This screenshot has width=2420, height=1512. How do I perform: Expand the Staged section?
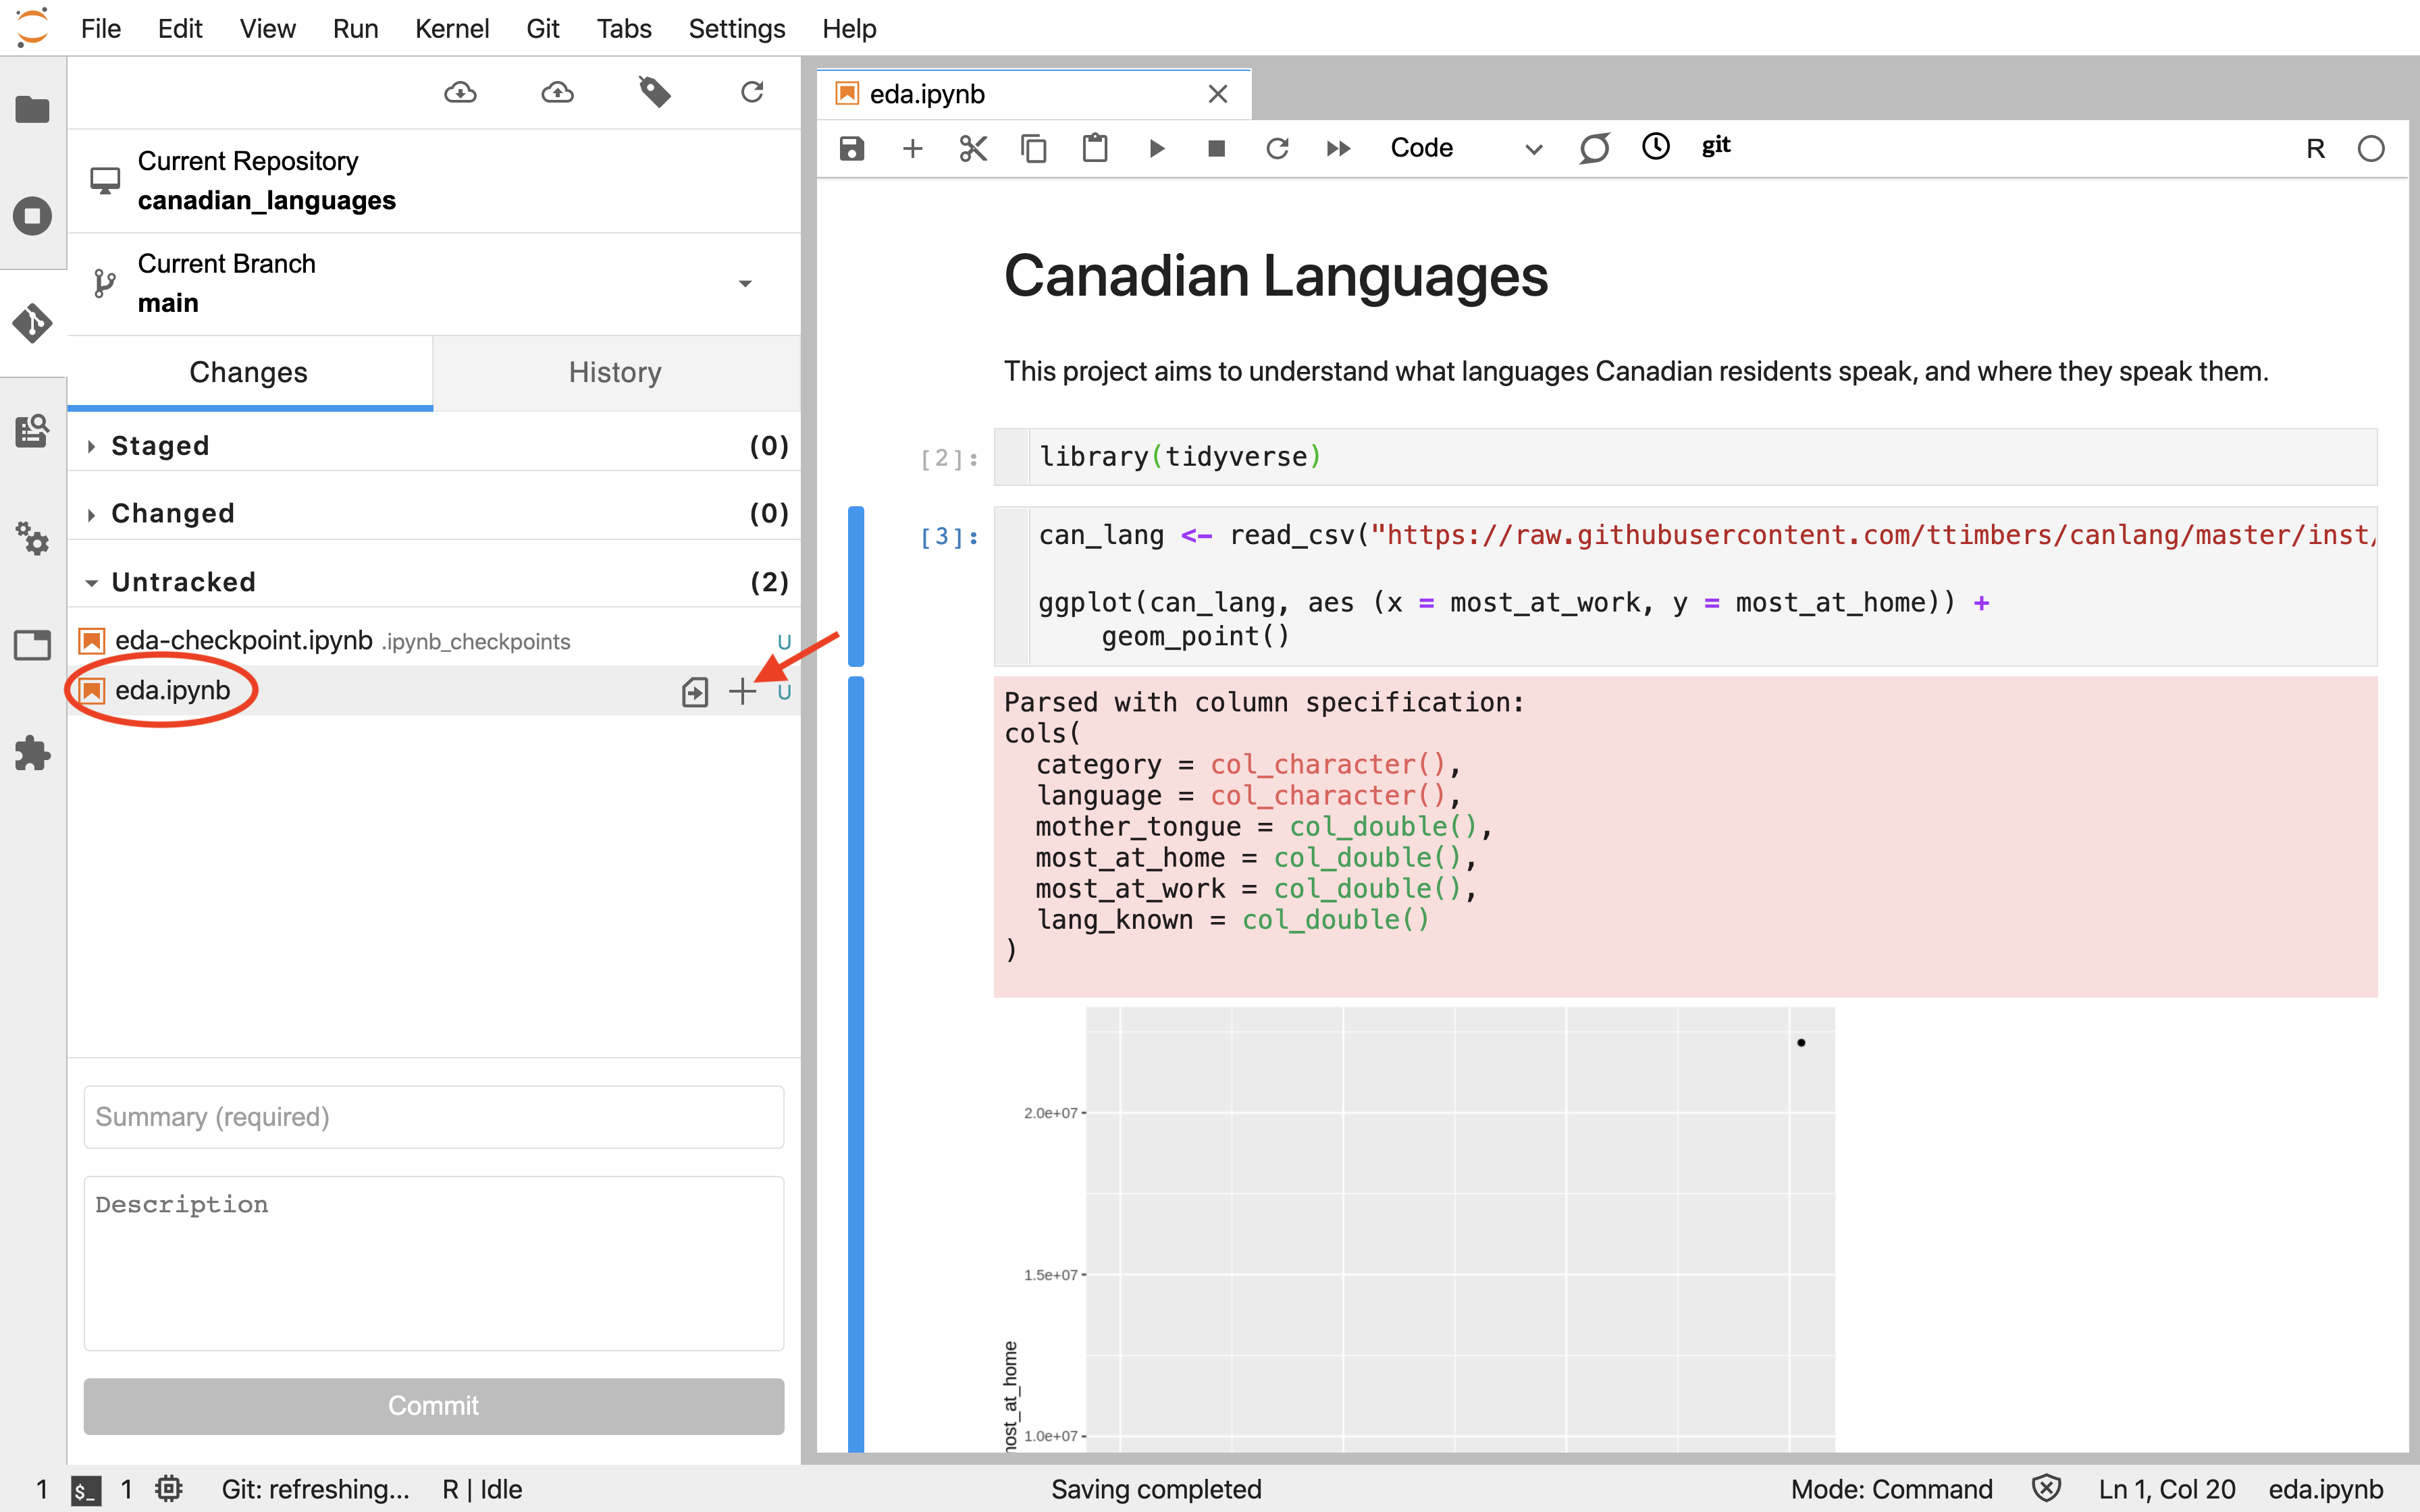[x=434, y=446]
